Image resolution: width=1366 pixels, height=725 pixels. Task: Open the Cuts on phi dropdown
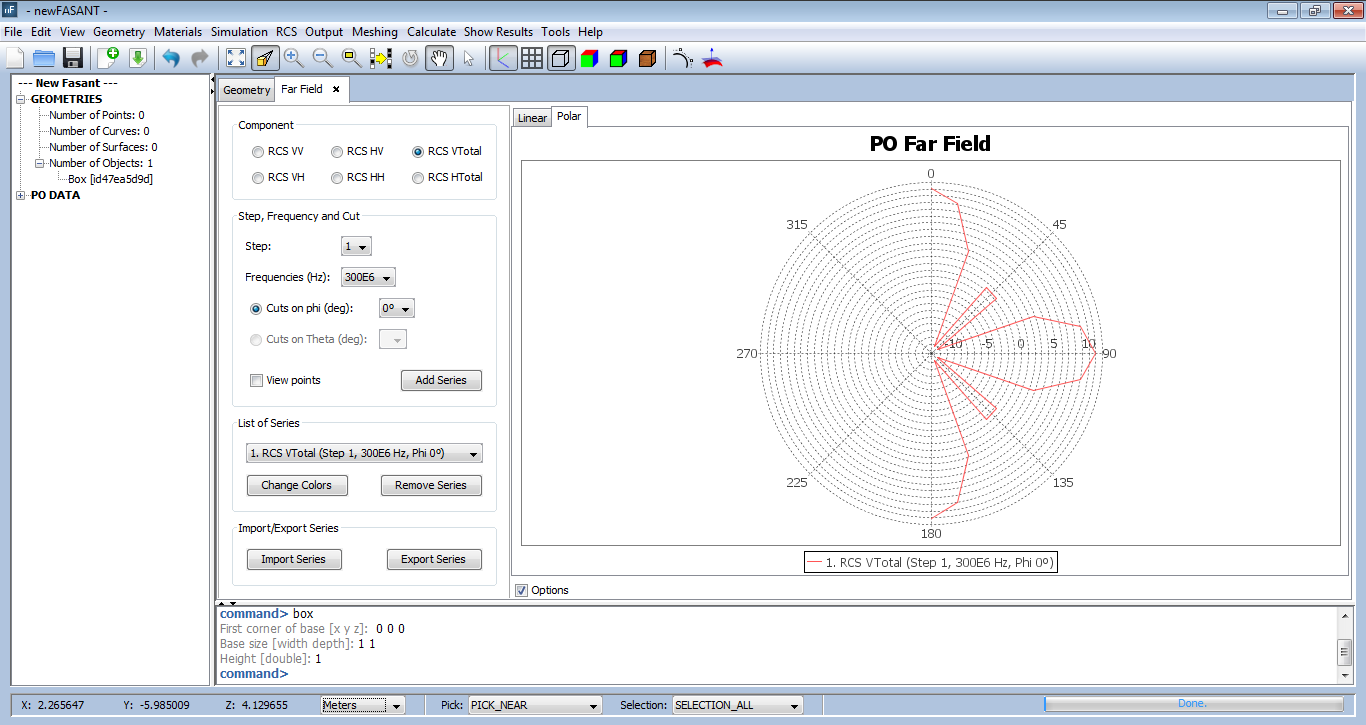pos(396,309)
